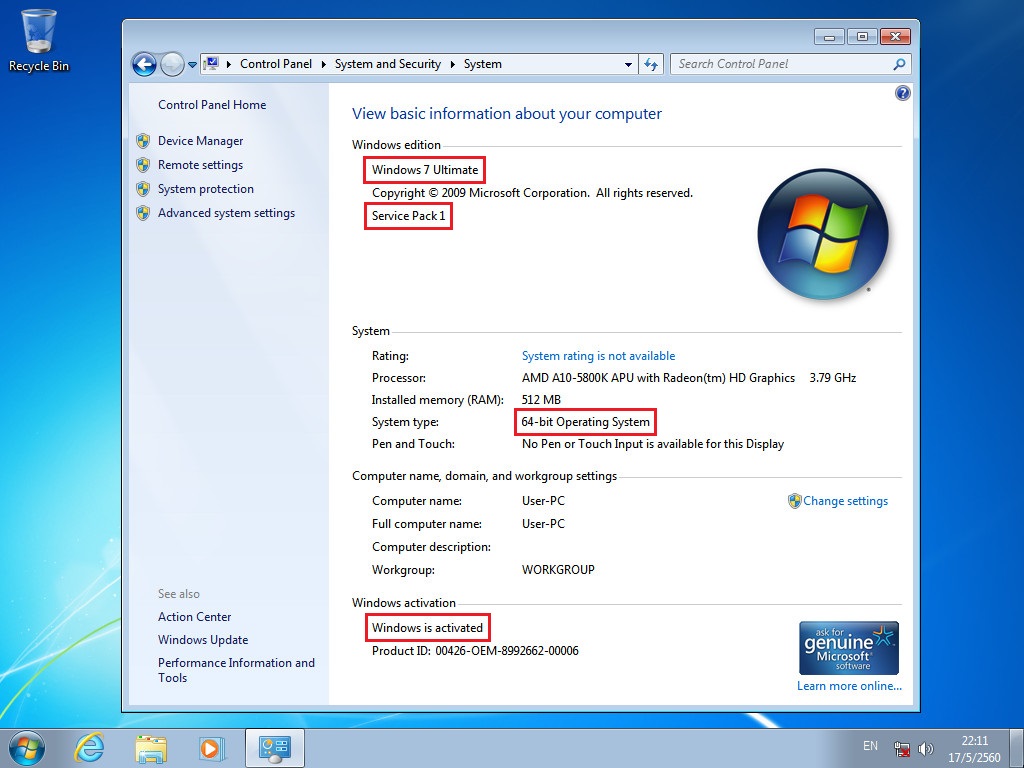Click the Windows 7 Ultimate edition text
This screenshot has width=1024, height=768.
click(x=425, y=170)
